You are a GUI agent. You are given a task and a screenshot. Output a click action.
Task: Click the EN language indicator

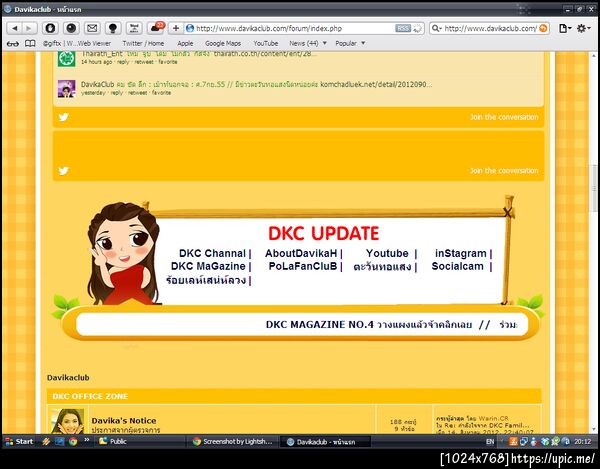click(490, 441)
